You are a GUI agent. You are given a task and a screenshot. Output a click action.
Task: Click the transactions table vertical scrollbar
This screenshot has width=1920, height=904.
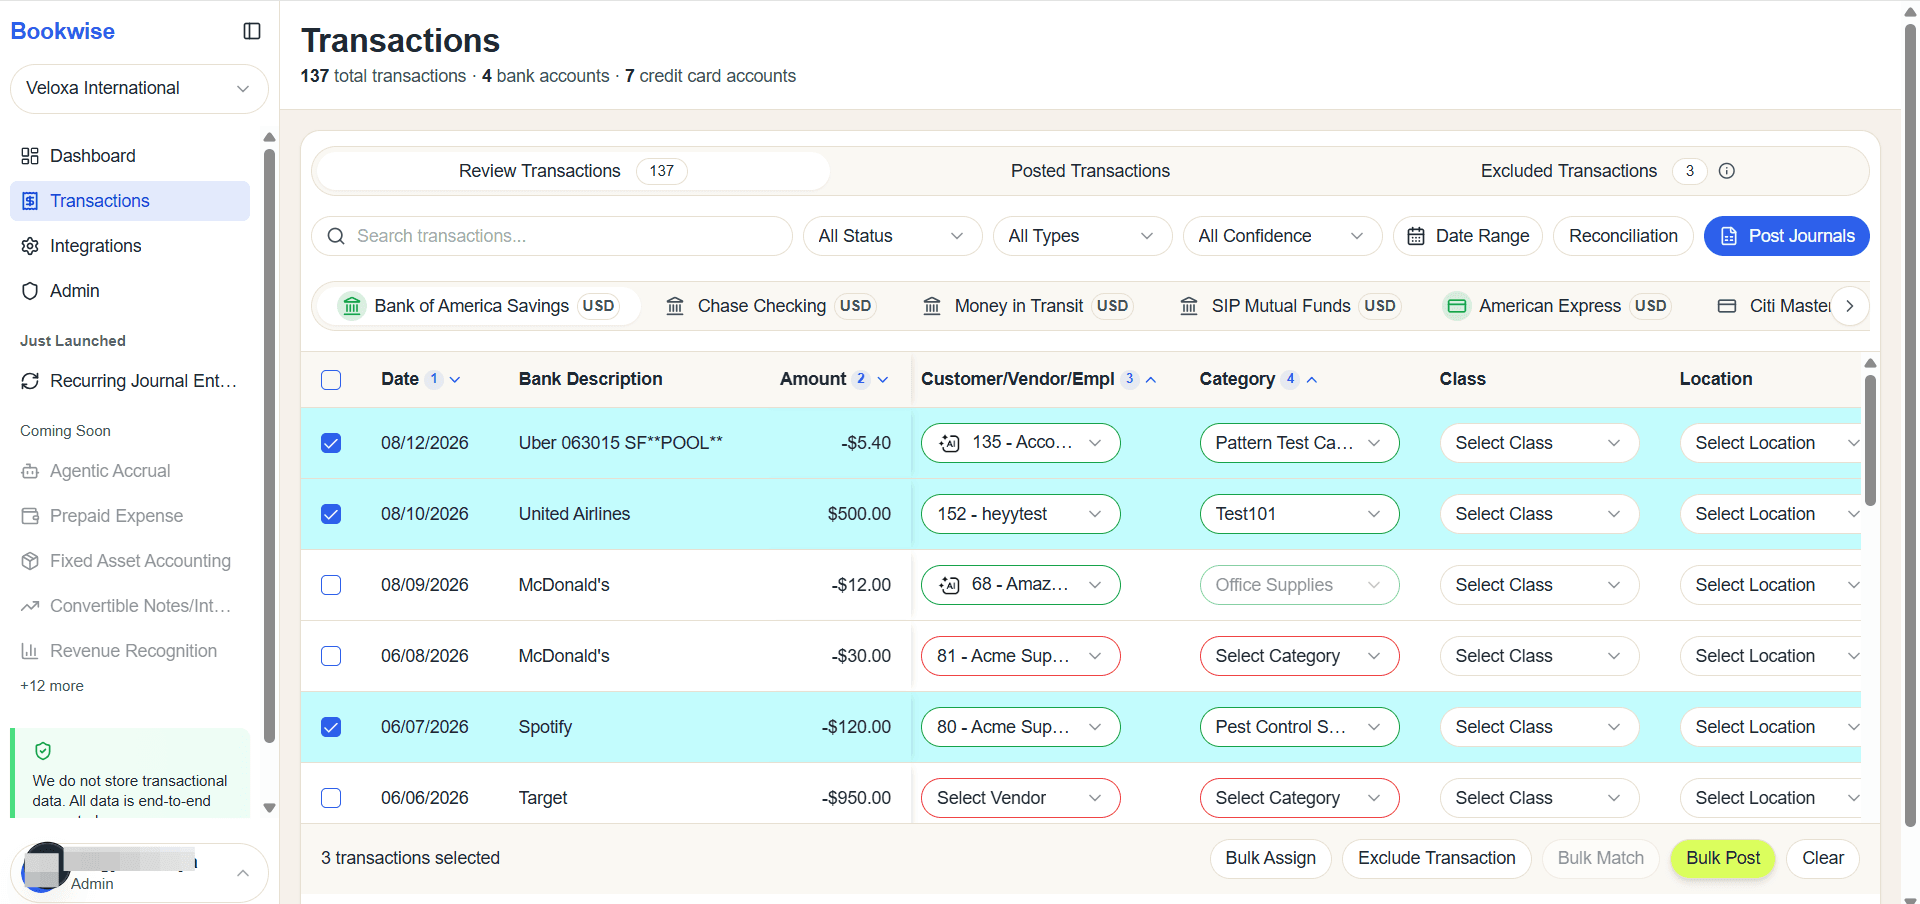[x=1870, y=440]
